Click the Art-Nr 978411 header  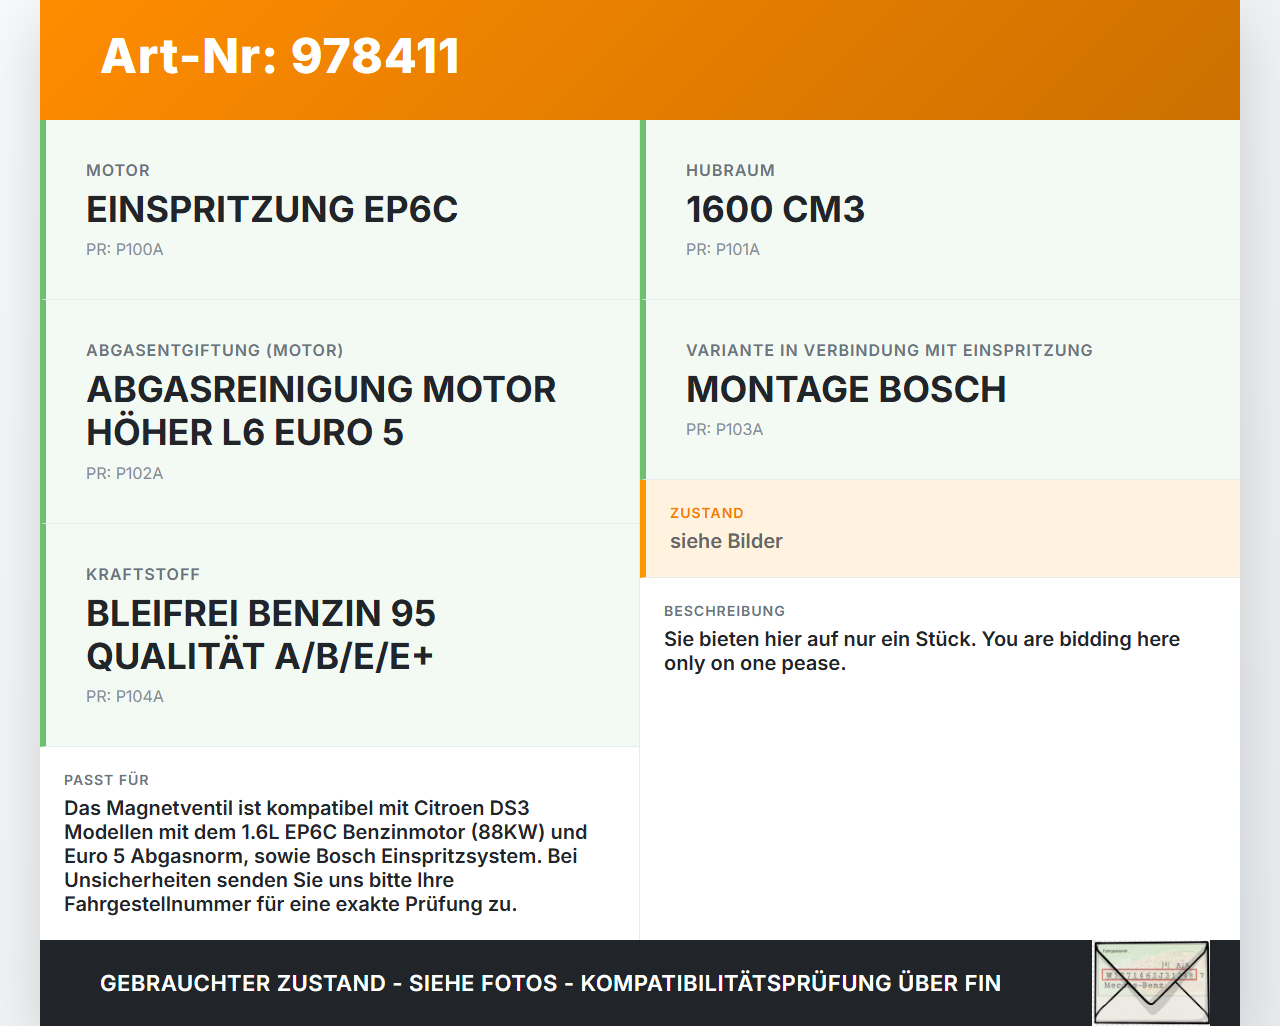[279, 57]
